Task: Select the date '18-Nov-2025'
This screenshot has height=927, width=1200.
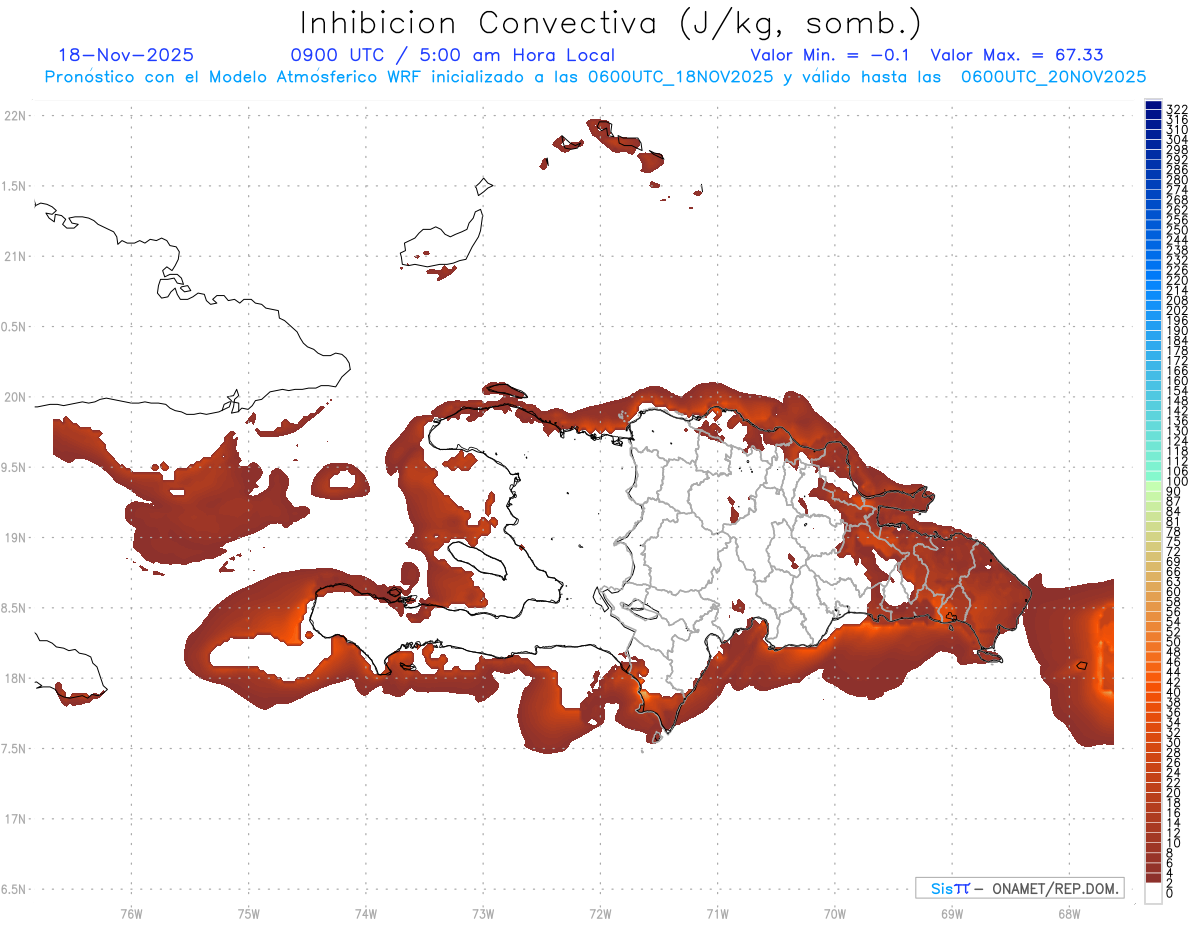Action: [126, 55]
